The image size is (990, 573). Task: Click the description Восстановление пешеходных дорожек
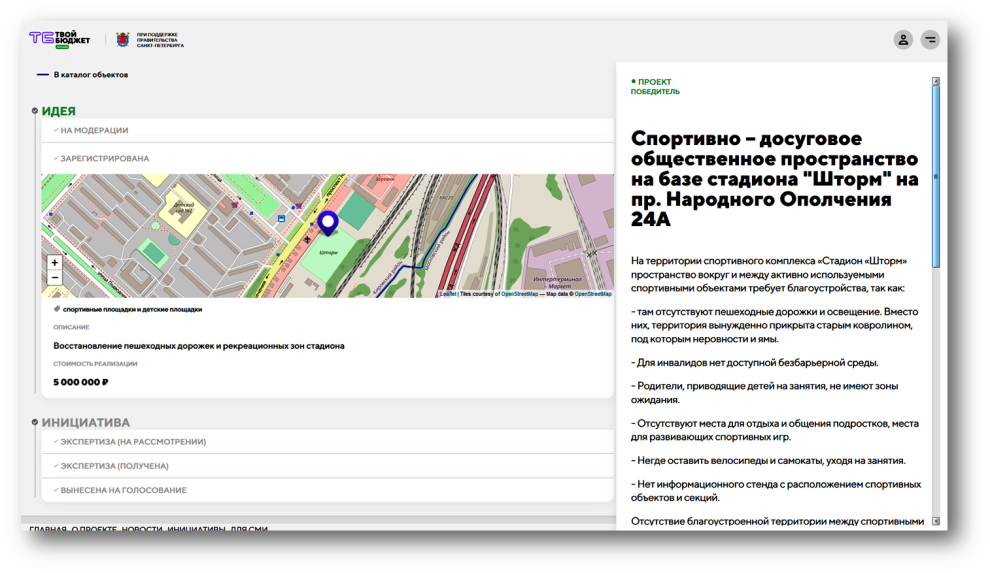coord(199,346)
